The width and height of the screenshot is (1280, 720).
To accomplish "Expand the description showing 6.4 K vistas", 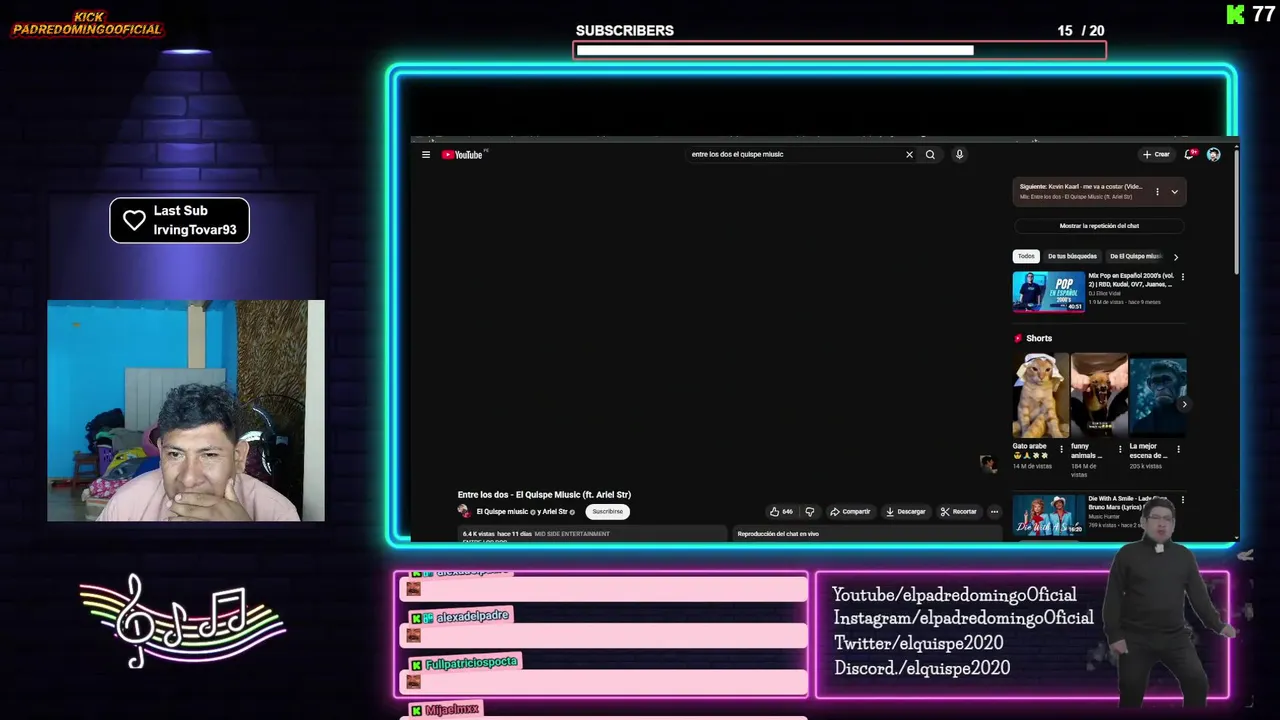I will point(593,534).
